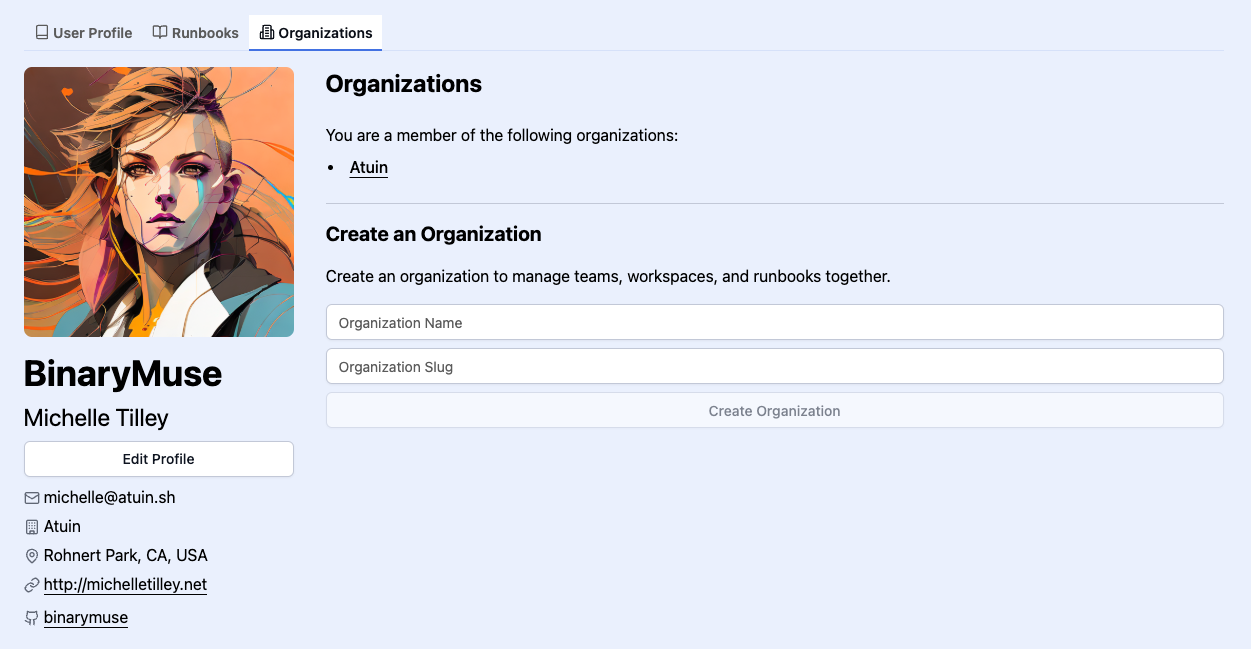
Task: Click the michelle@atuin.sh email text
Action: [110, 498]
